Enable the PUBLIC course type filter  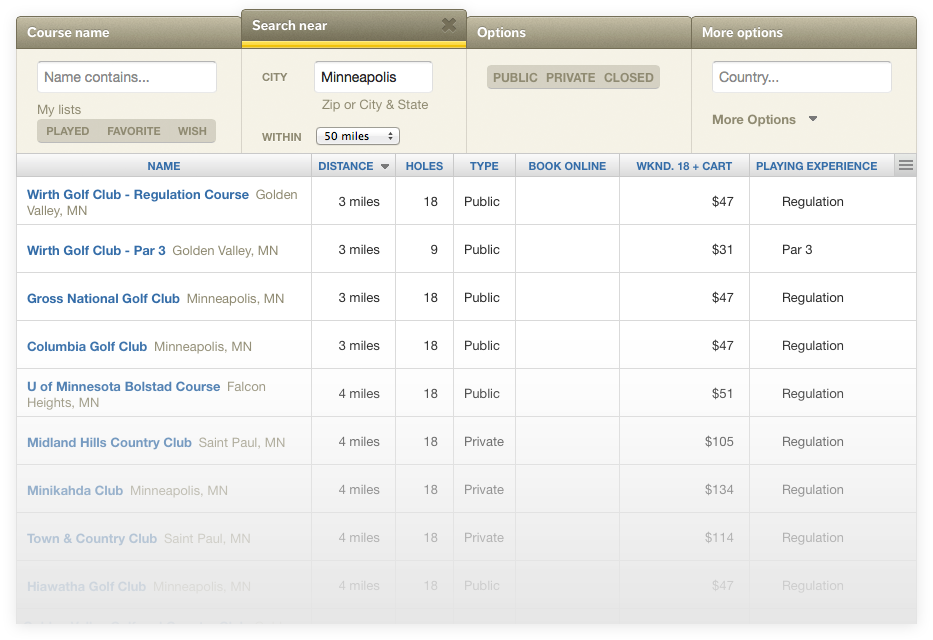(x=515, y=76)
